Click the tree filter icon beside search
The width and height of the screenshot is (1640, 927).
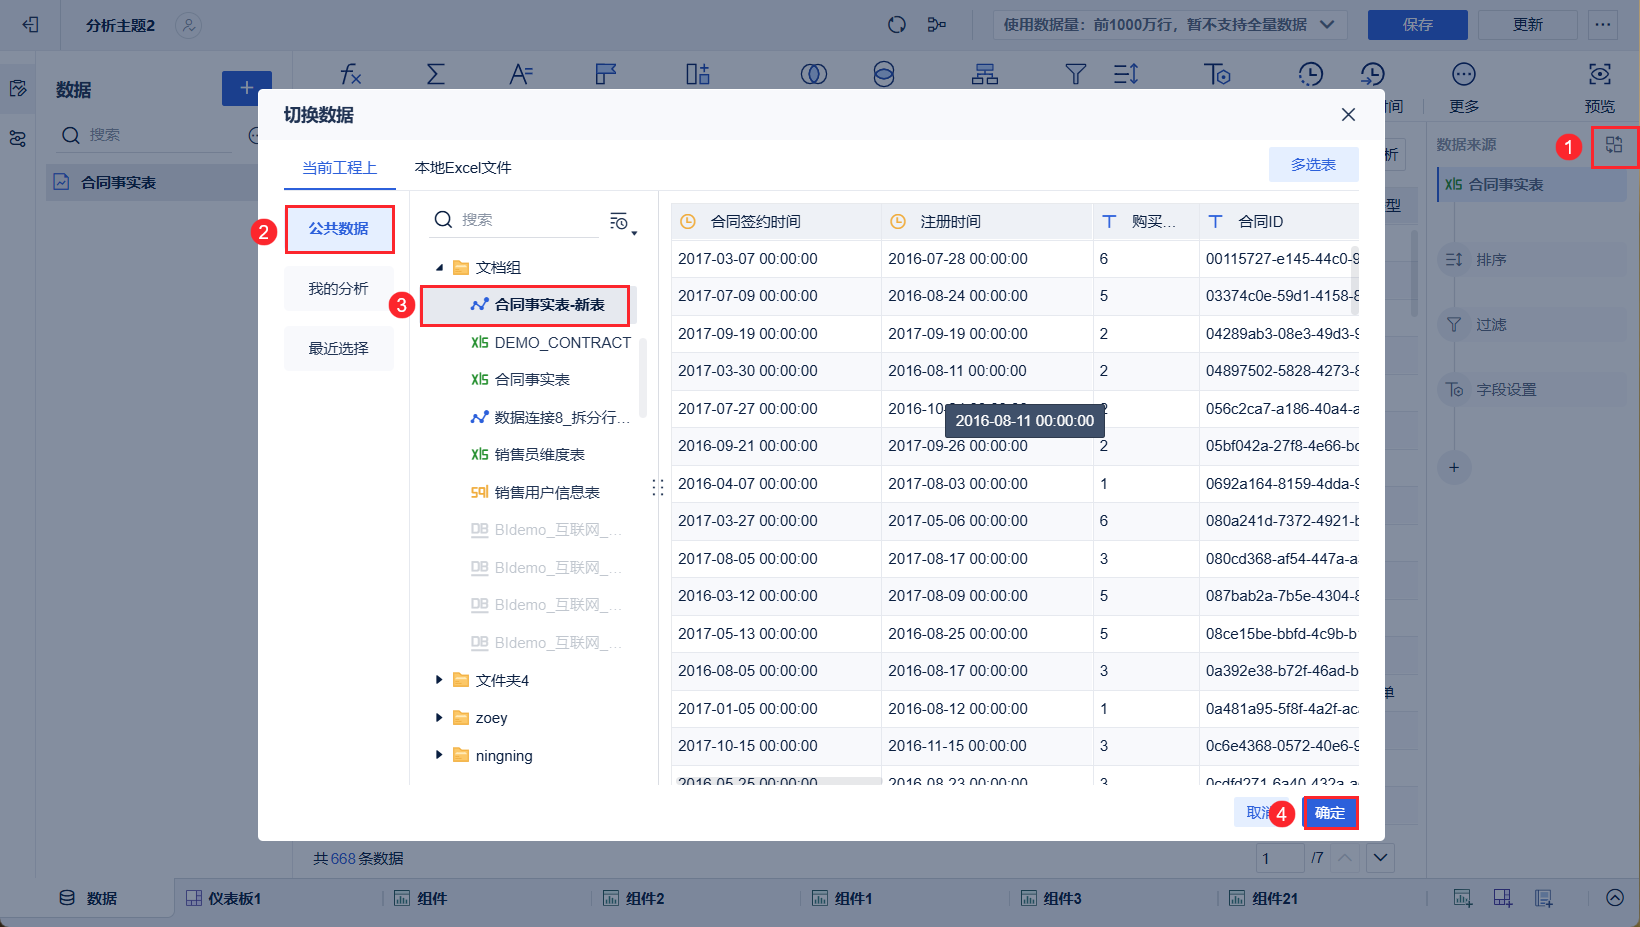621,221
